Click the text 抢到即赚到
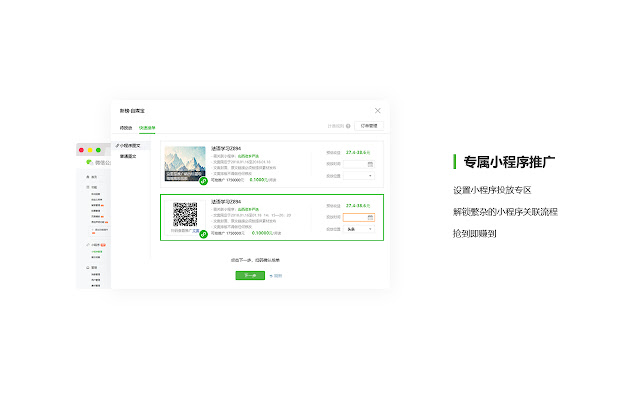 [475, 233]
